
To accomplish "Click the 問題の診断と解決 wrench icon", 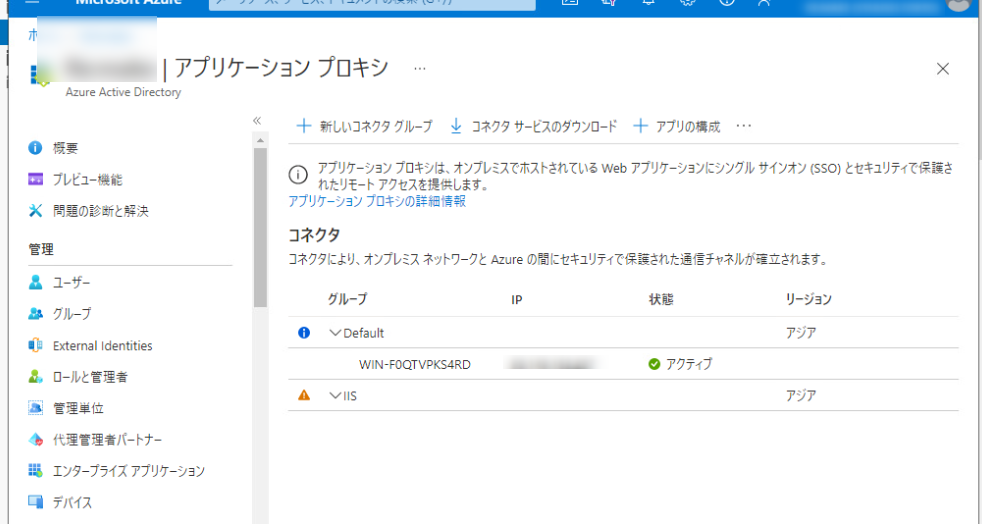I will tap(36, 211).
